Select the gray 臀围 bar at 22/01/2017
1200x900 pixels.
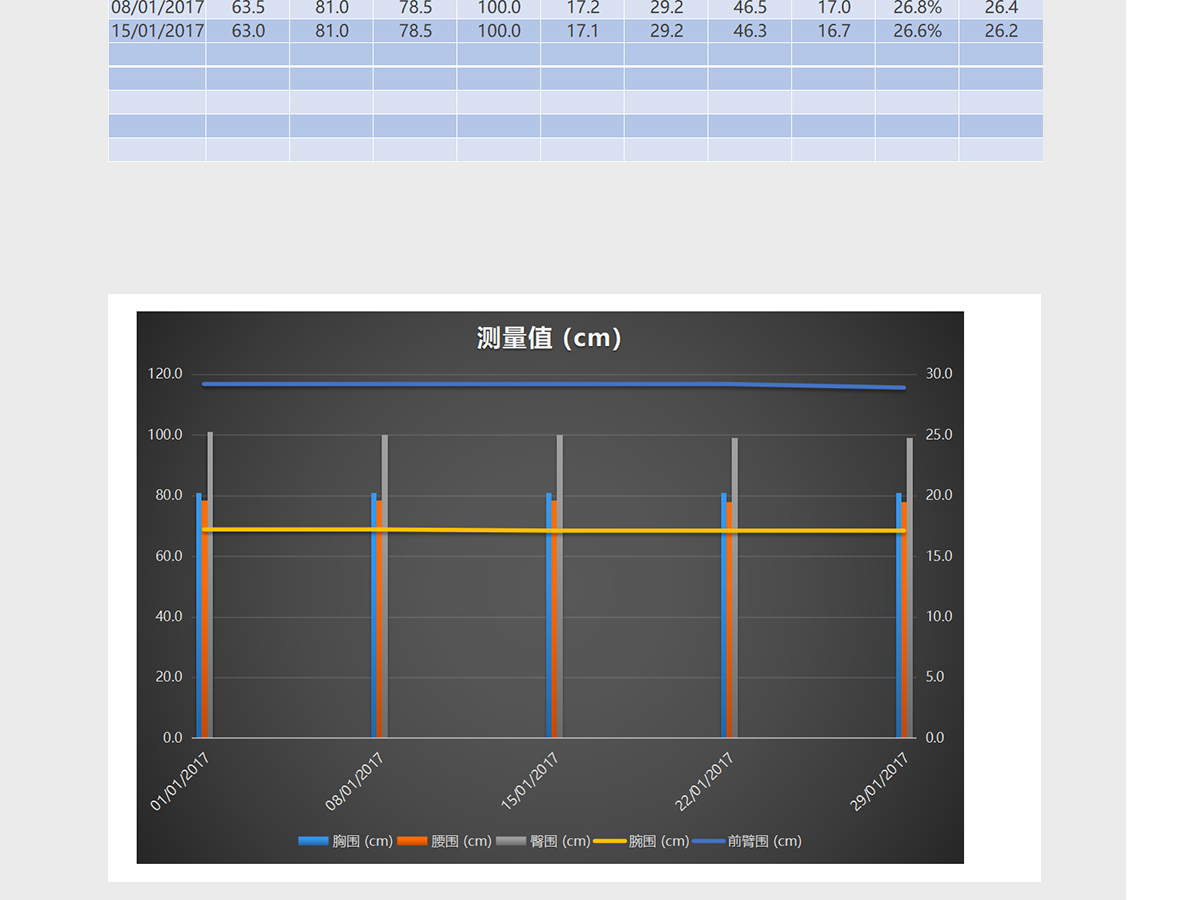(x=735, y=588)
